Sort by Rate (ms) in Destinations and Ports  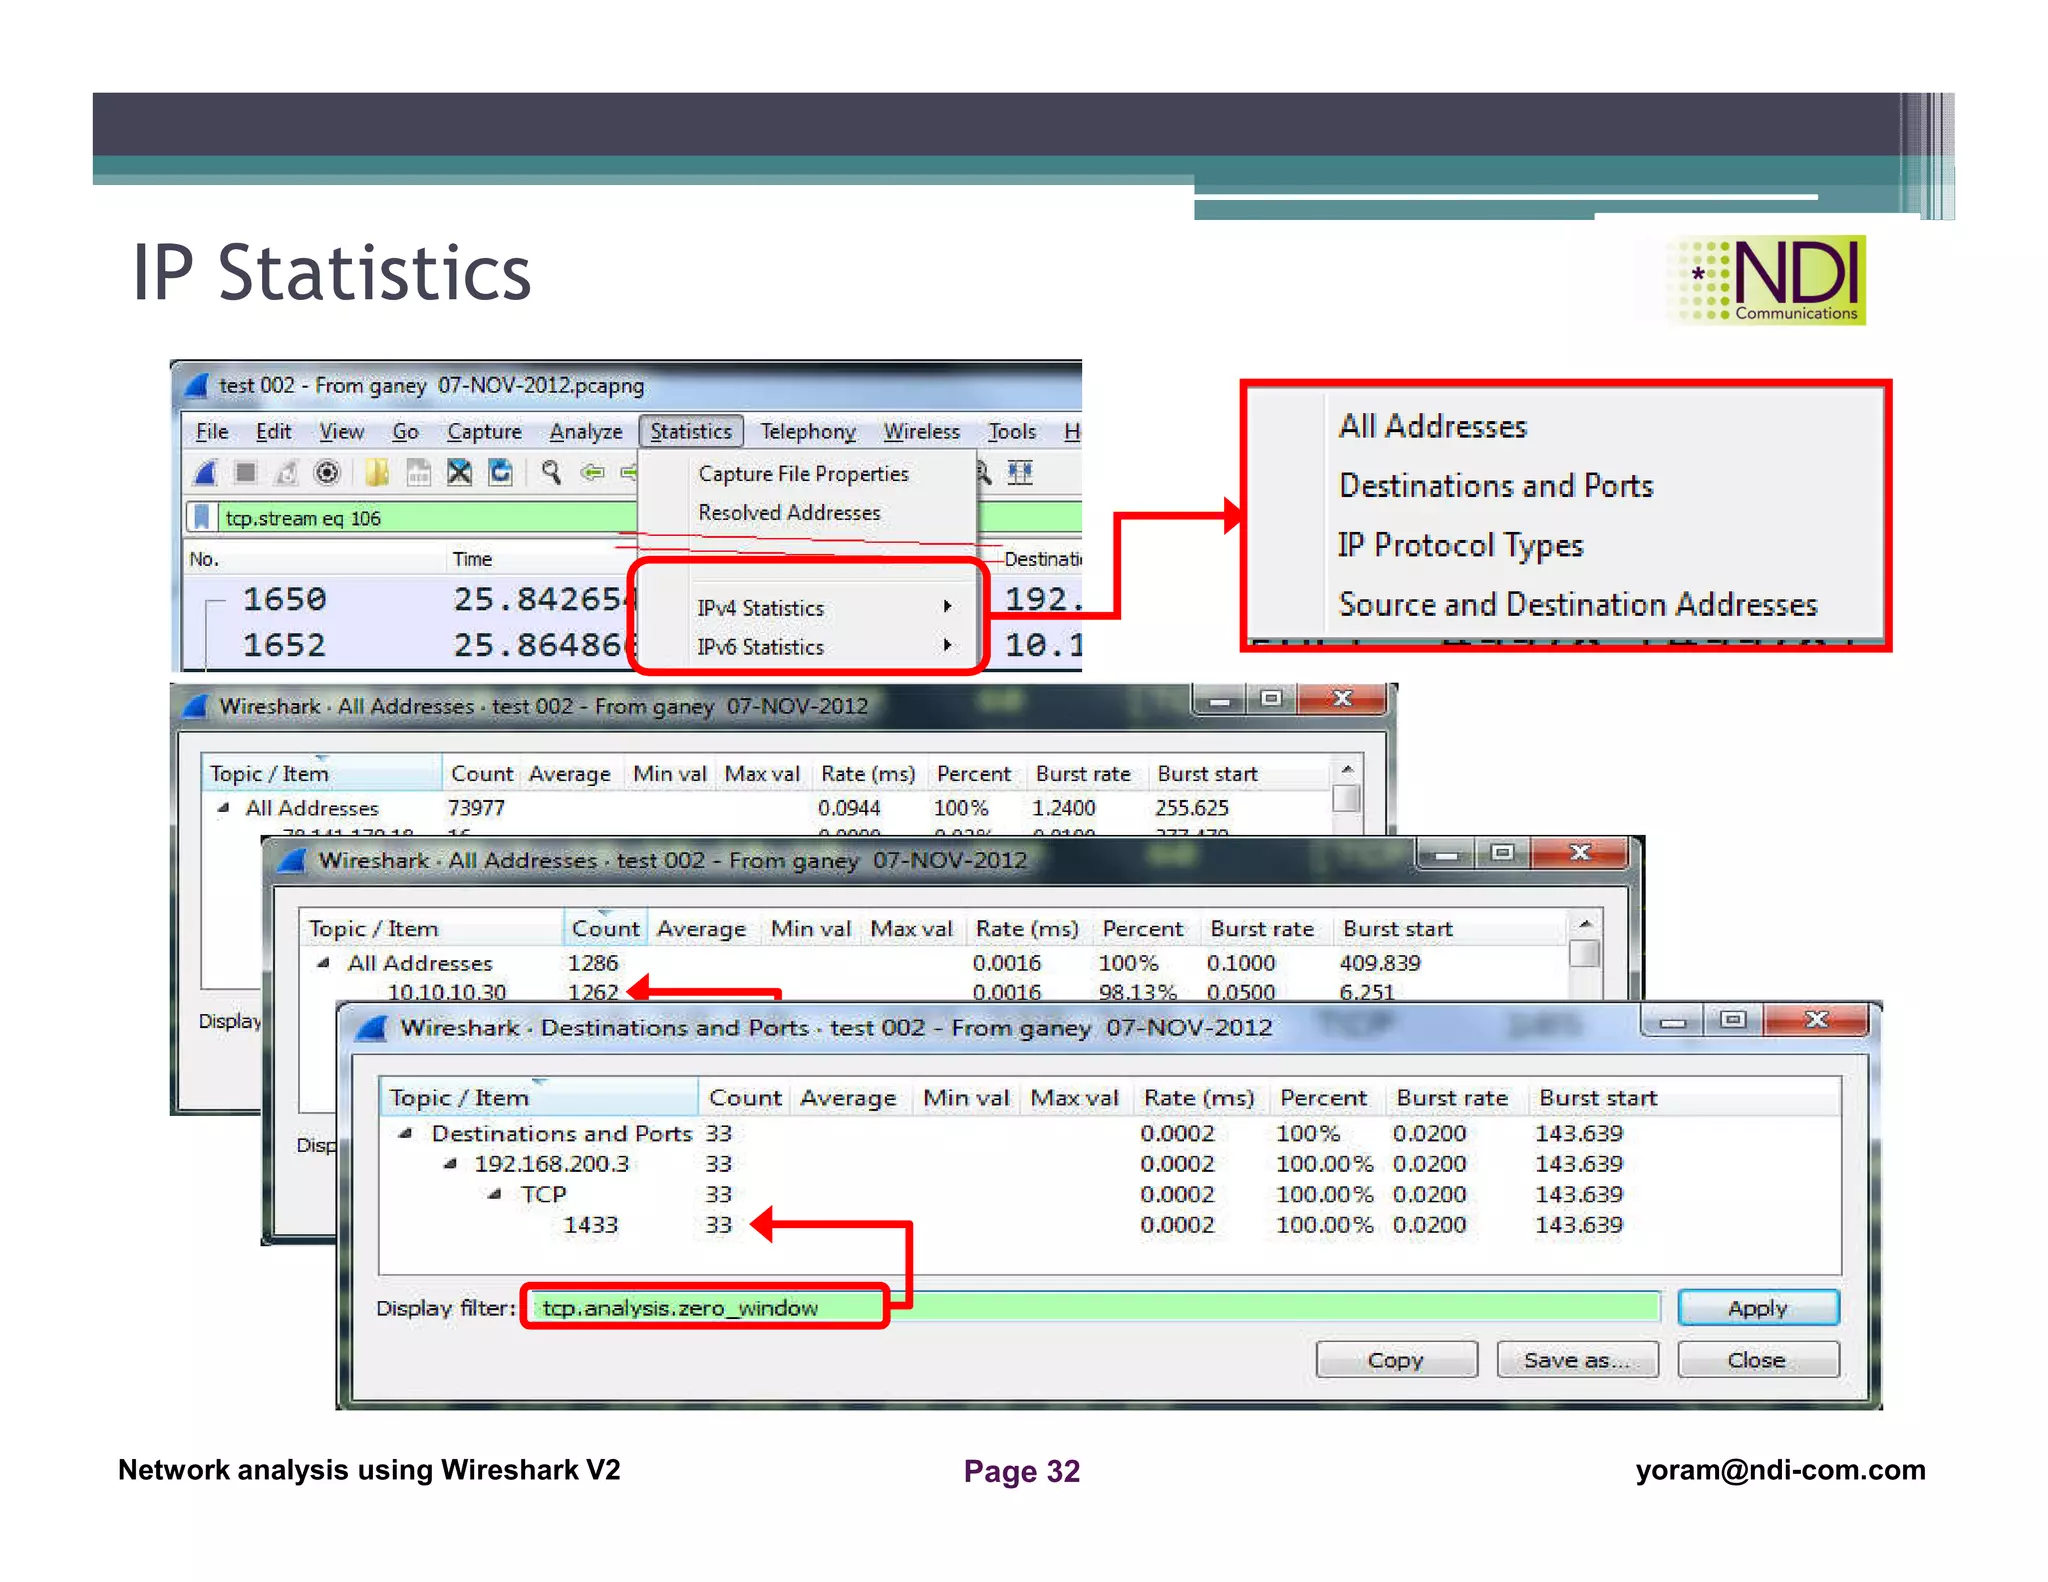tap(1199, 1098)
